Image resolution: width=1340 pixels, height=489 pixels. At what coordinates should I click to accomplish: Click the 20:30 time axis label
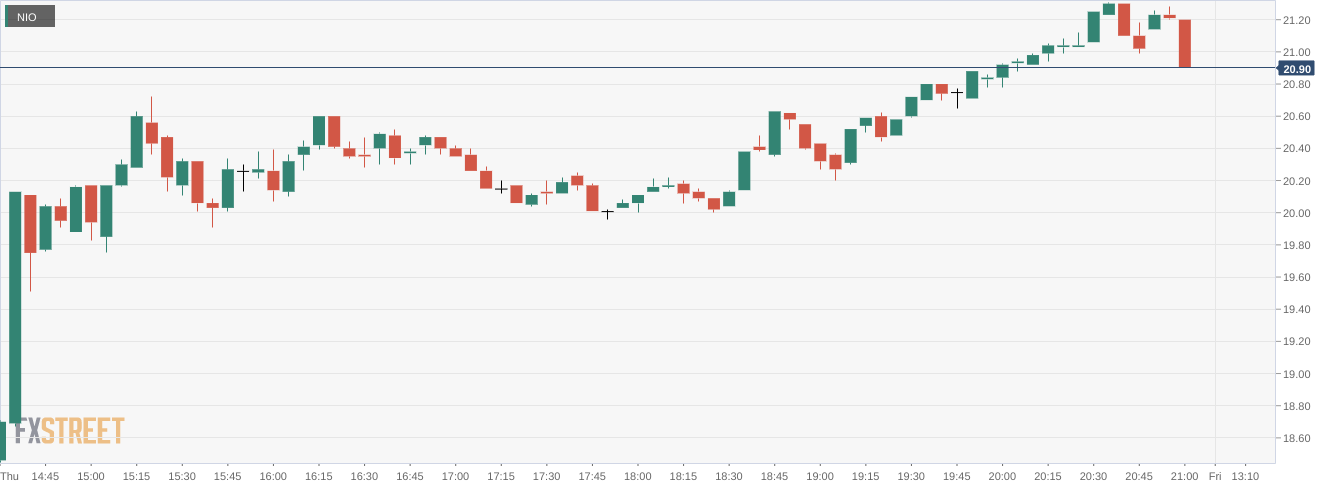(x=1093, y=476)
